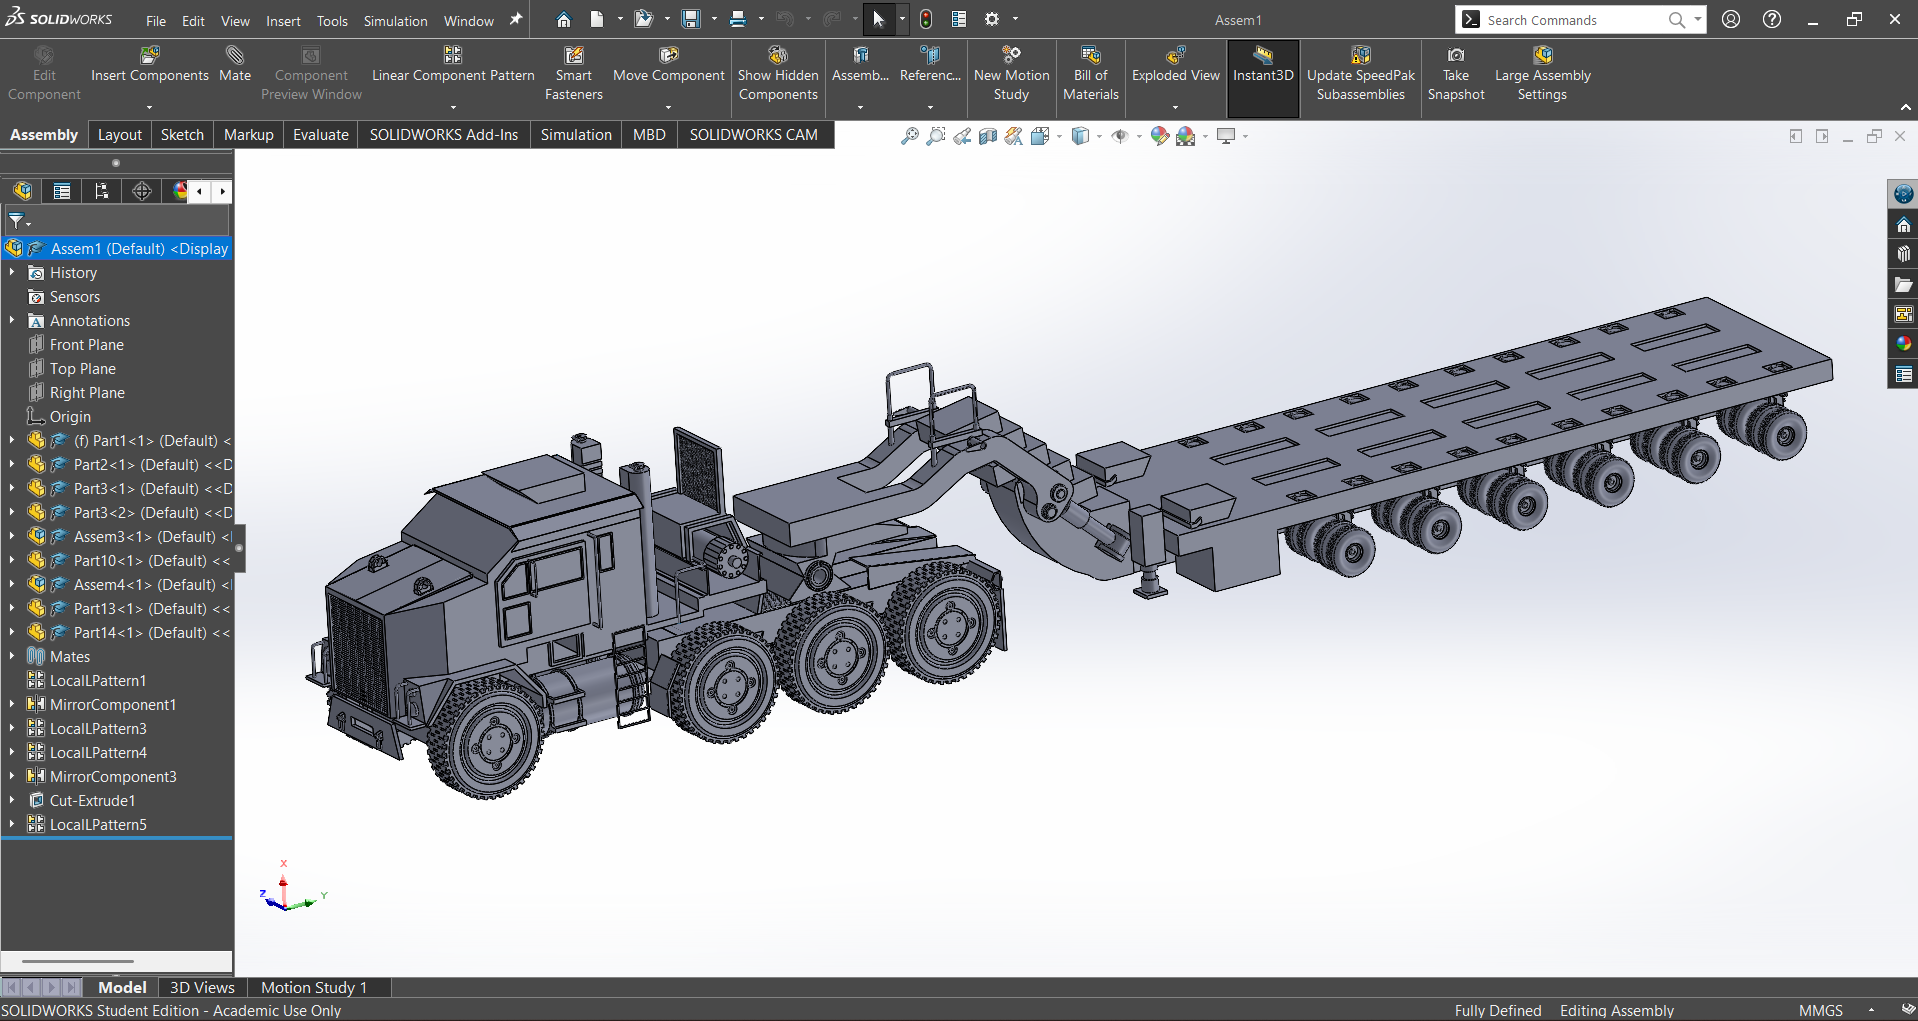Click Bill of Materials icon
Viewport: 1918px width, 1021px height.
pyautogui.click(x=1090, y=56)
